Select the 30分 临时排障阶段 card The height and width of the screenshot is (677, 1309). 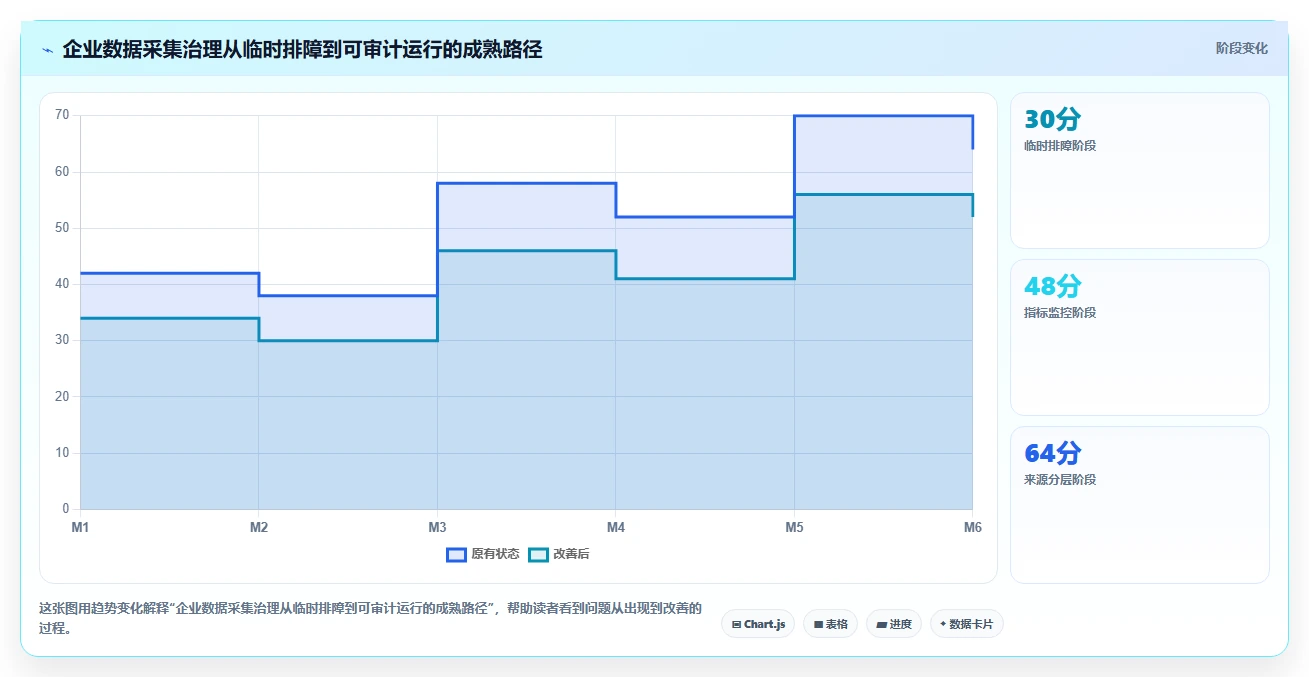tap(1140, 171)
